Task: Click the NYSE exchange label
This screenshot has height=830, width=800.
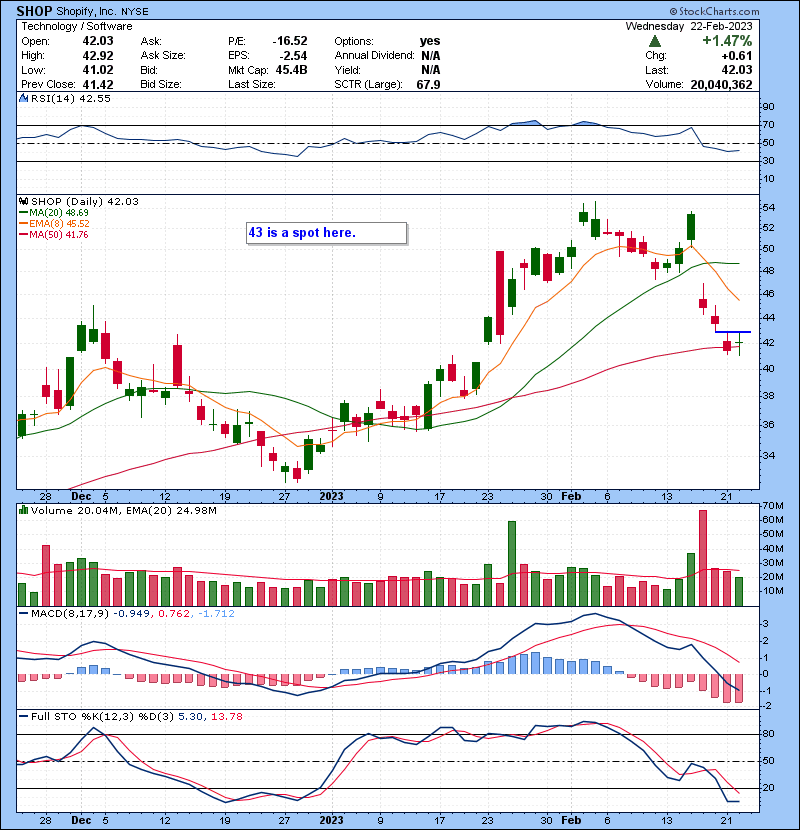Action: click(137, 12)
